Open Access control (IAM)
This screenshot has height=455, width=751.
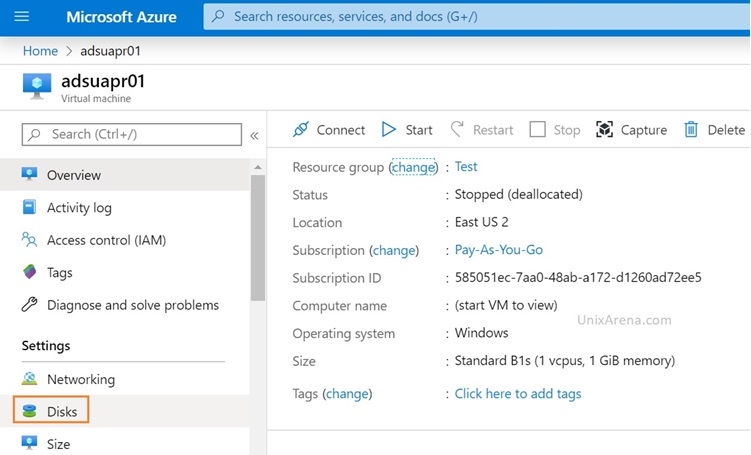click(x=125, y=240)
